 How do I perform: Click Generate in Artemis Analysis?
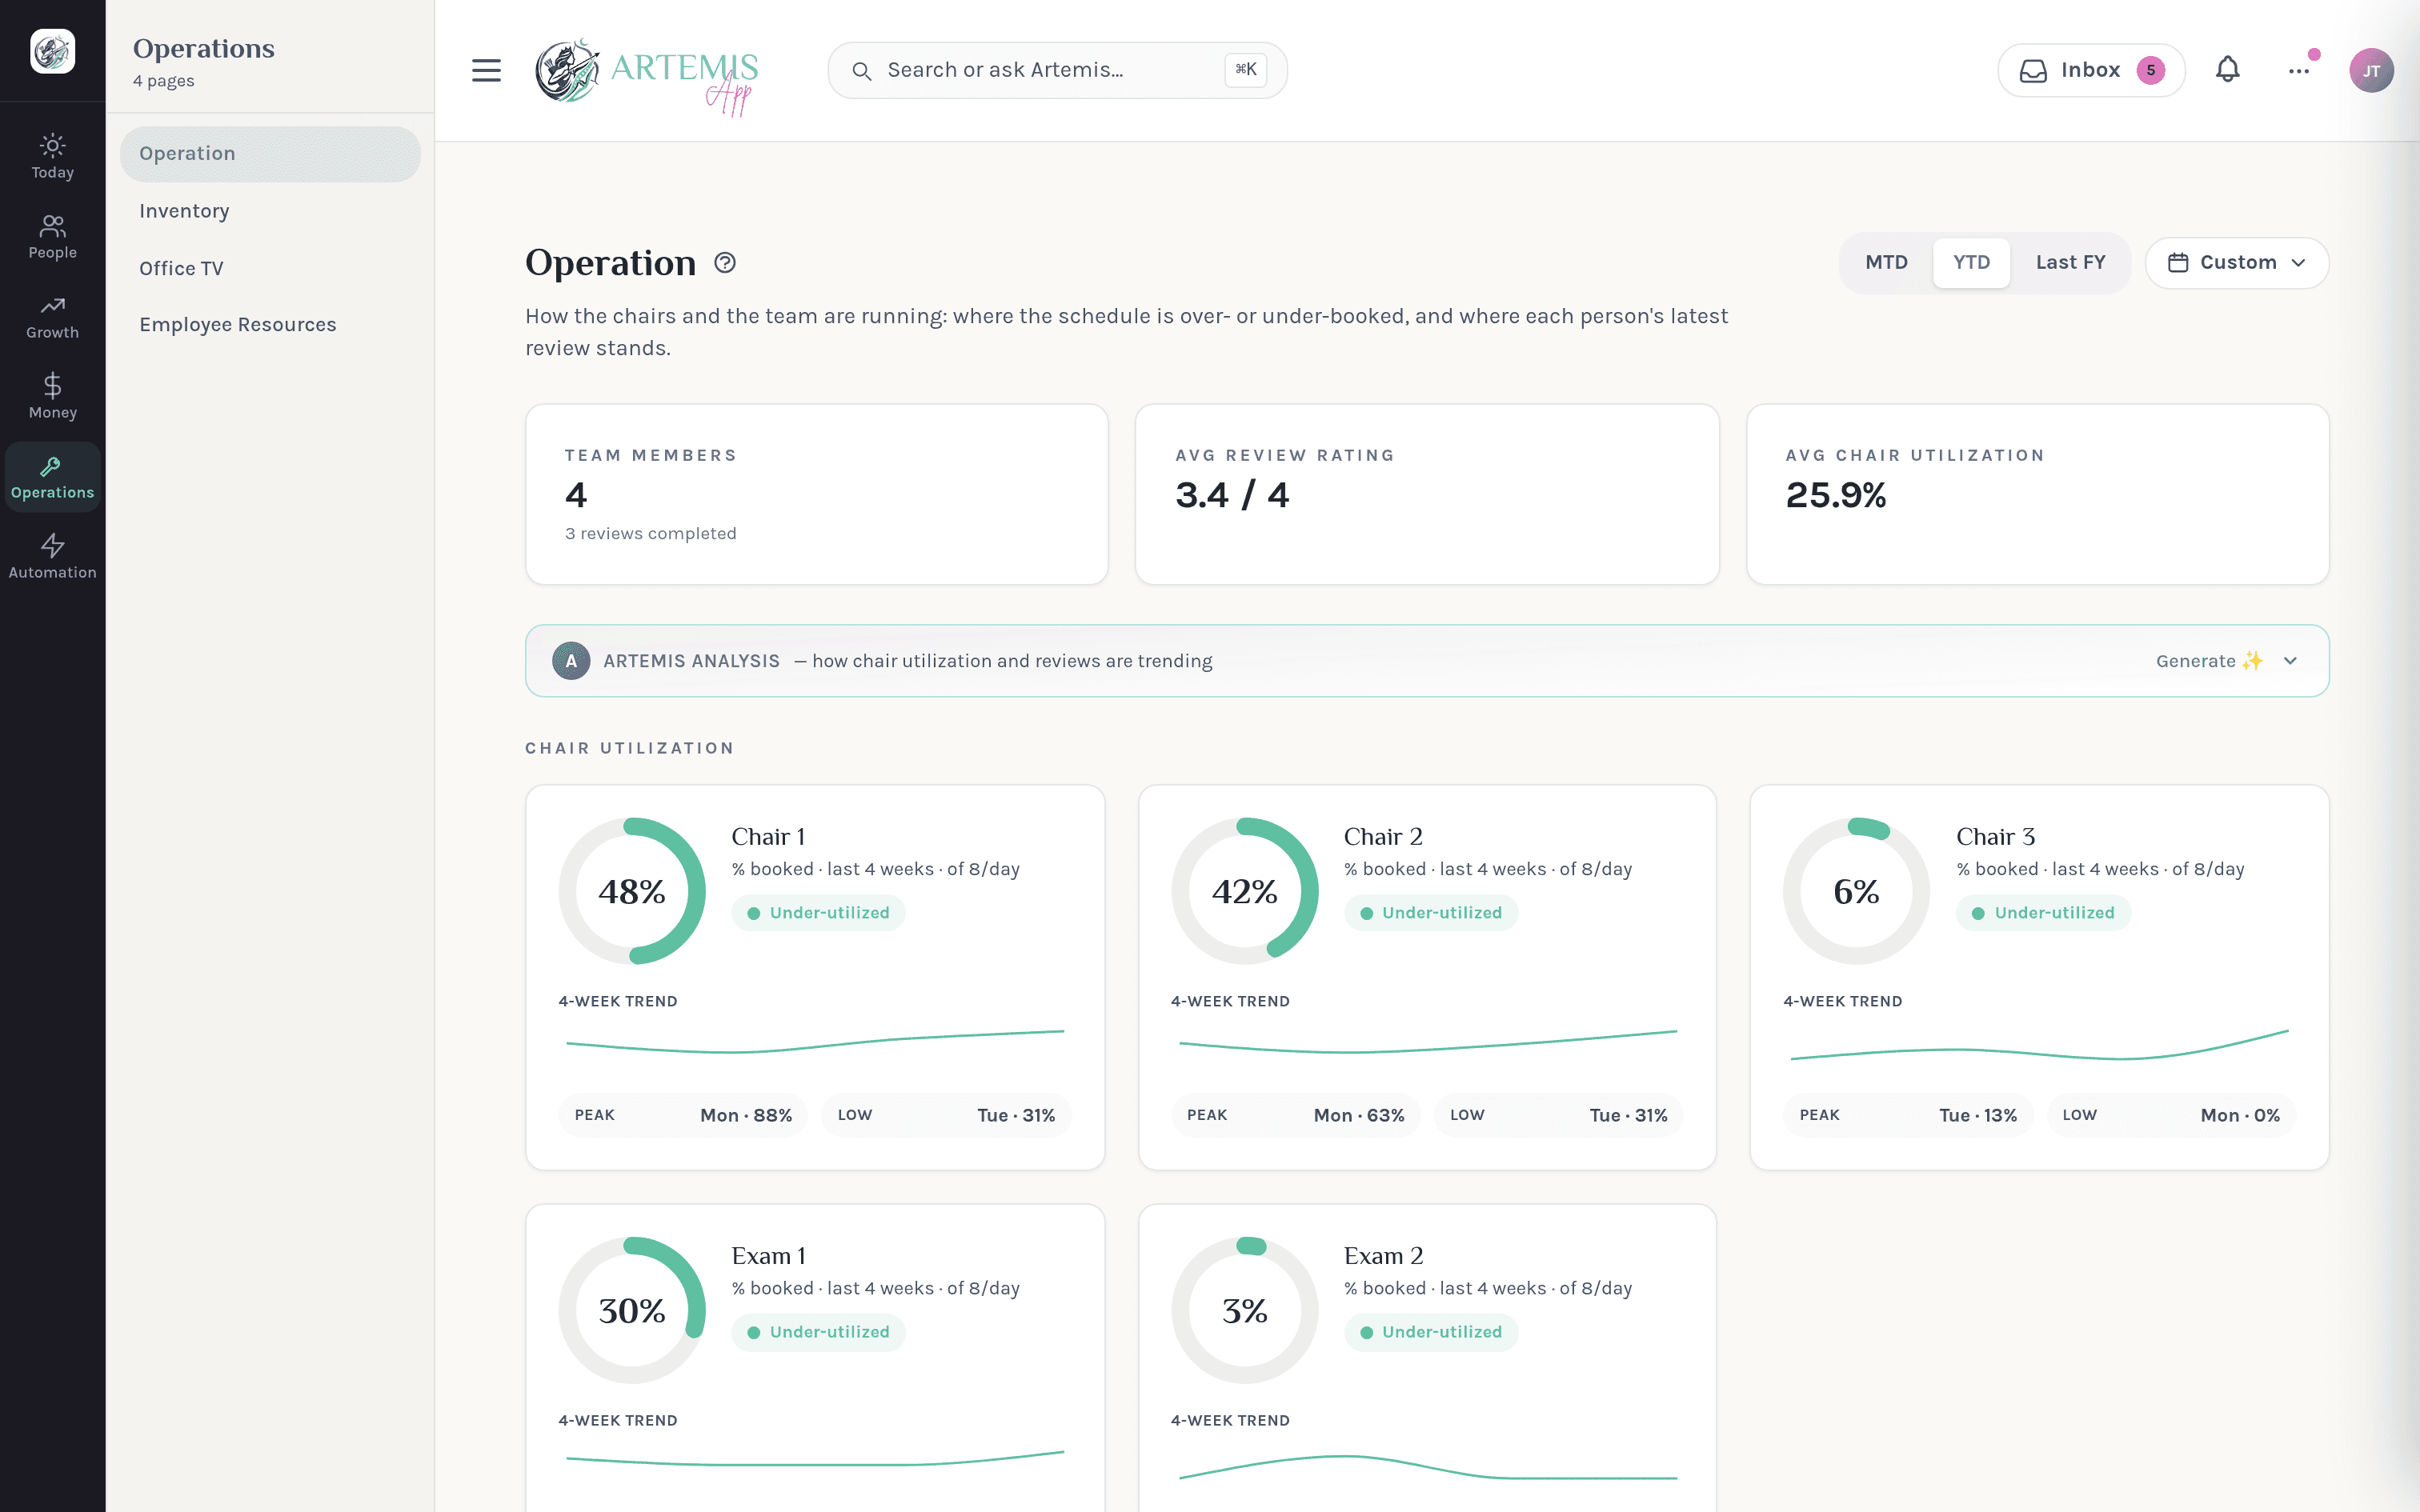pos(2209,661)
